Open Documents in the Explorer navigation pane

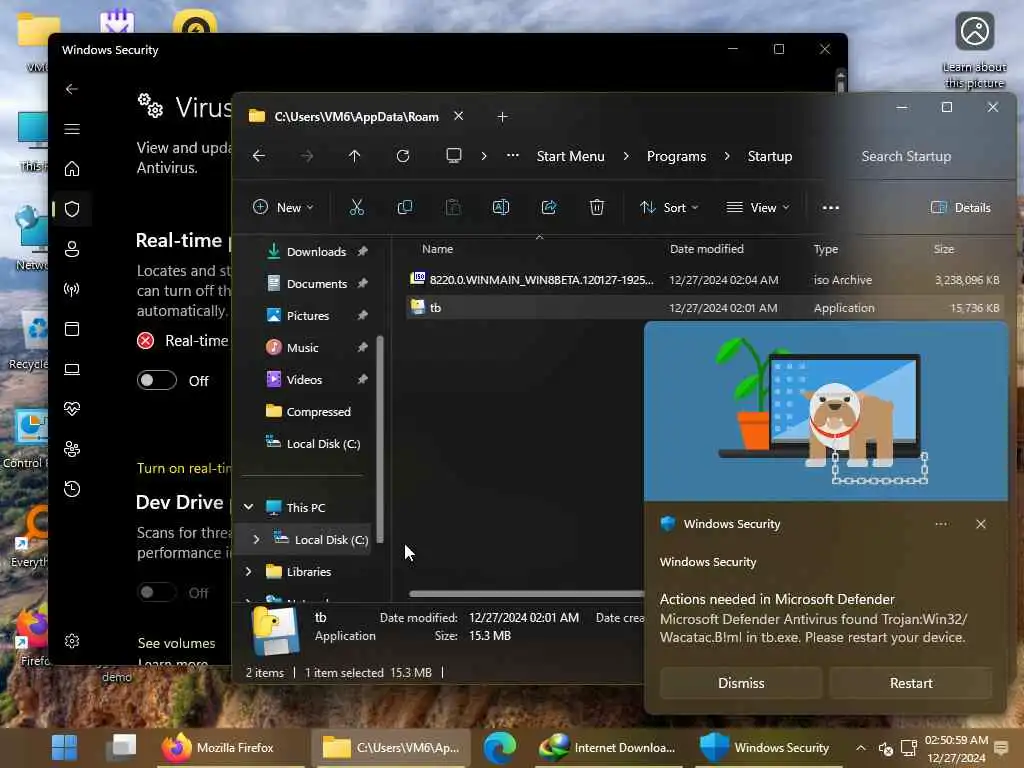click(317, 283)
